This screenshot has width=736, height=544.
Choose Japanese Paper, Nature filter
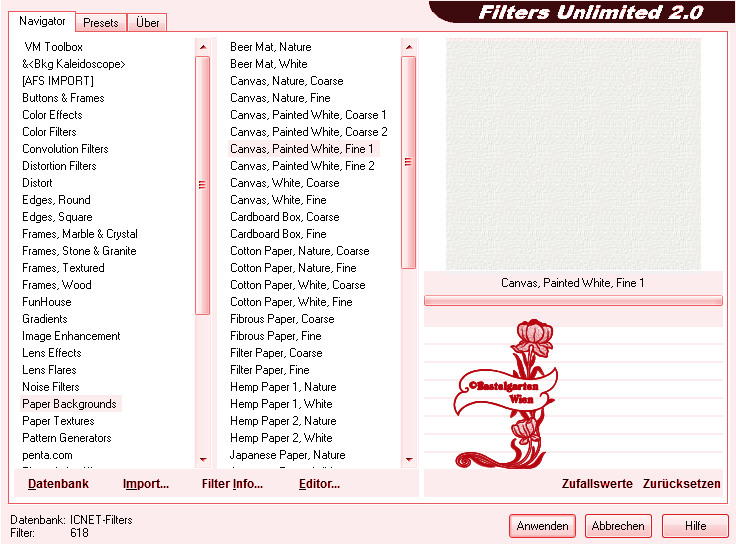(x=288, y=455)
